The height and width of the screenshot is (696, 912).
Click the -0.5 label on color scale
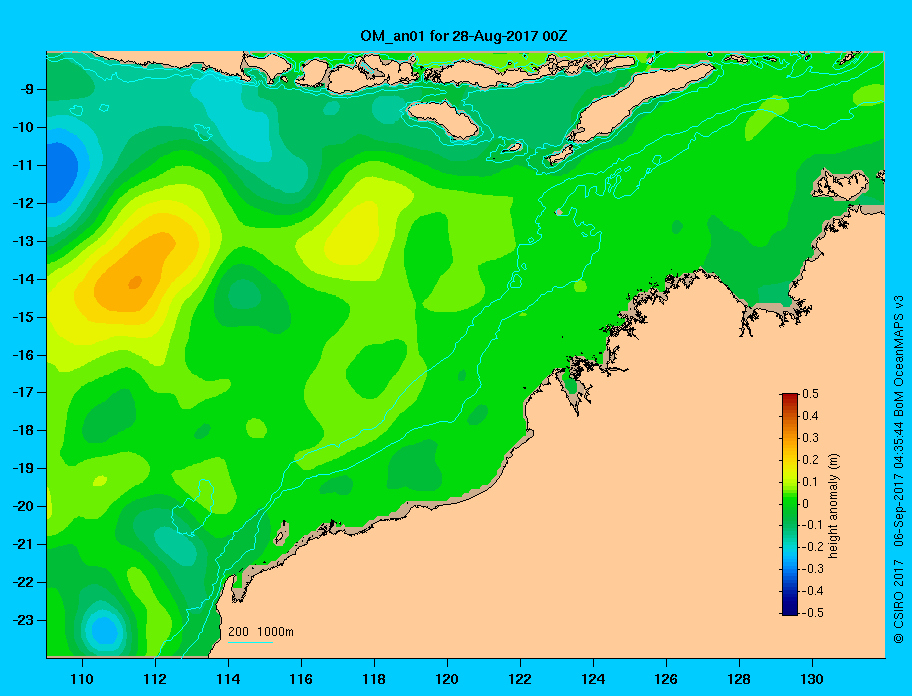point(813,613)
